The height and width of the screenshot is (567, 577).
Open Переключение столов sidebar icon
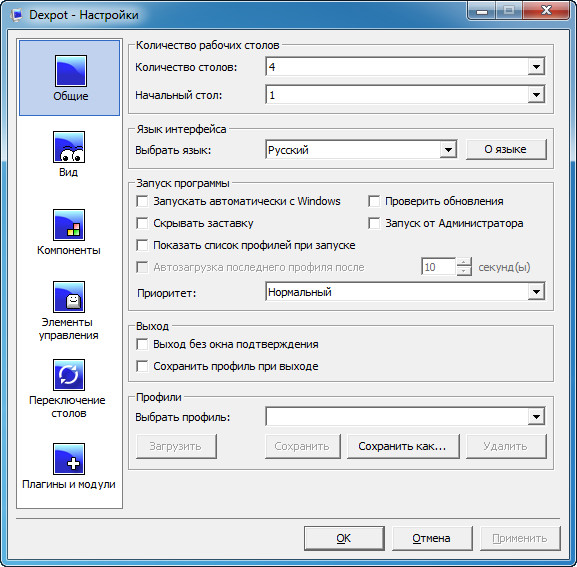pyautogui.click(x=69, y=375)
